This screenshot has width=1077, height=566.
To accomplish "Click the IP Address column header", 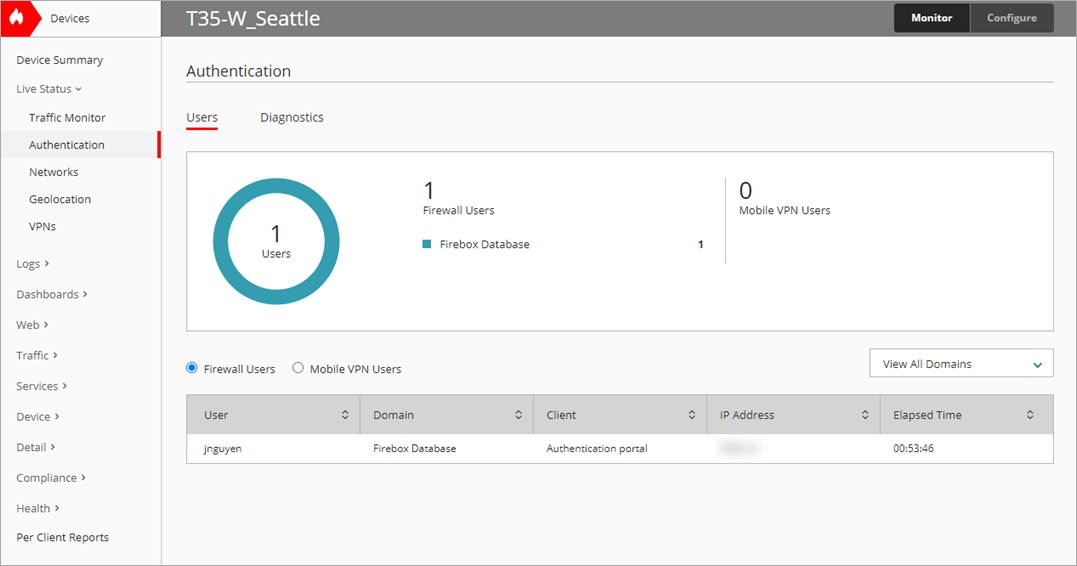I will (747, 415).
